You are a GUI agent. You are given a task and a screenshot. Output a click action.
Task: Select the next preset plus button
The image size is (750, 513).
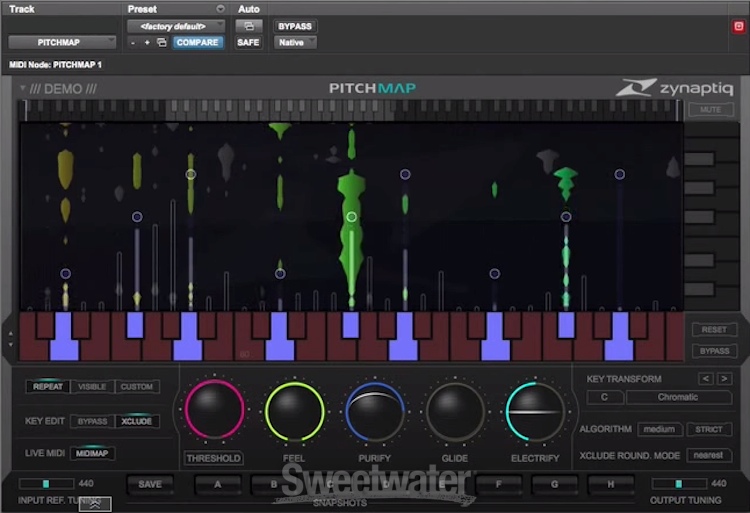pos(147,43)
